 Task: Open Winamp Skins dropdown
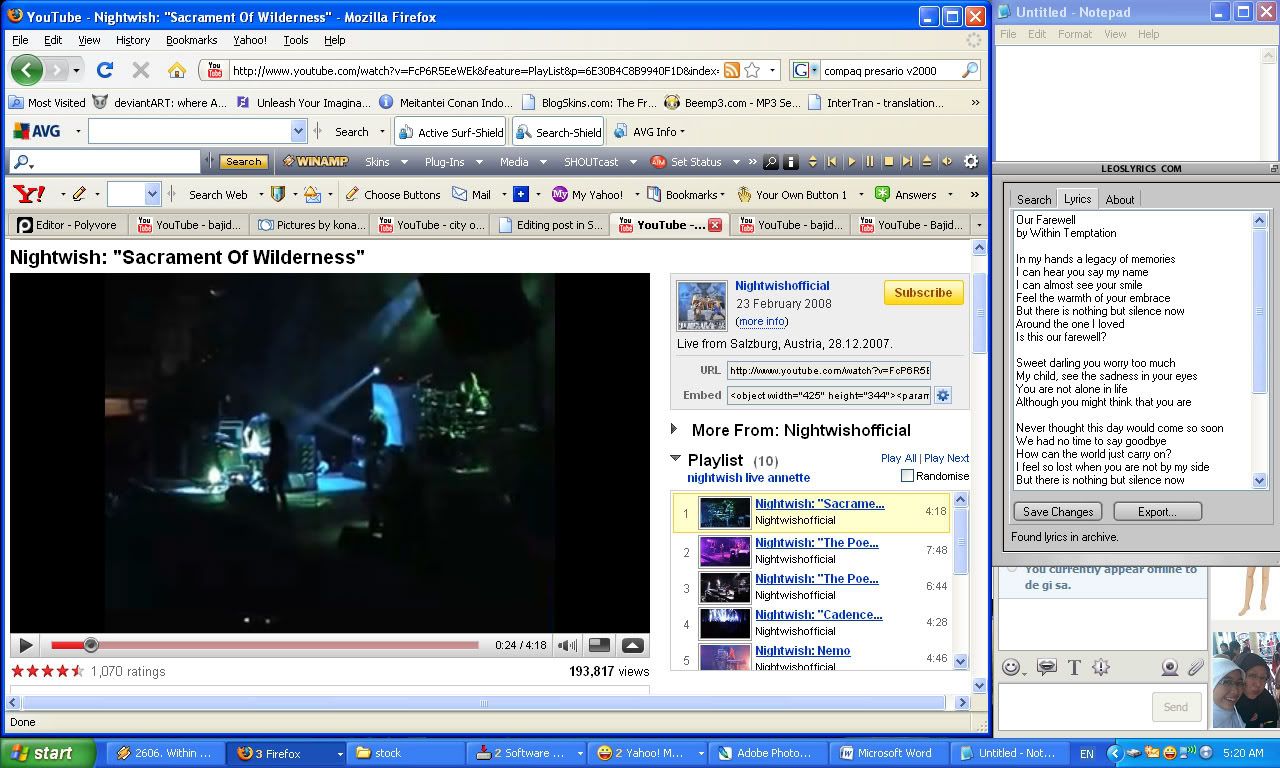click(384, 161)
